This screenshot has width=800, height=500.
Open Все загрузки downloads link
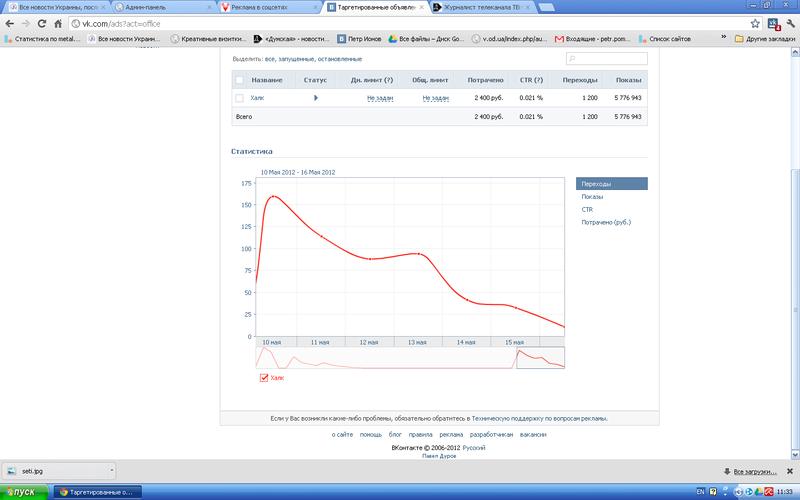(755, 471)
